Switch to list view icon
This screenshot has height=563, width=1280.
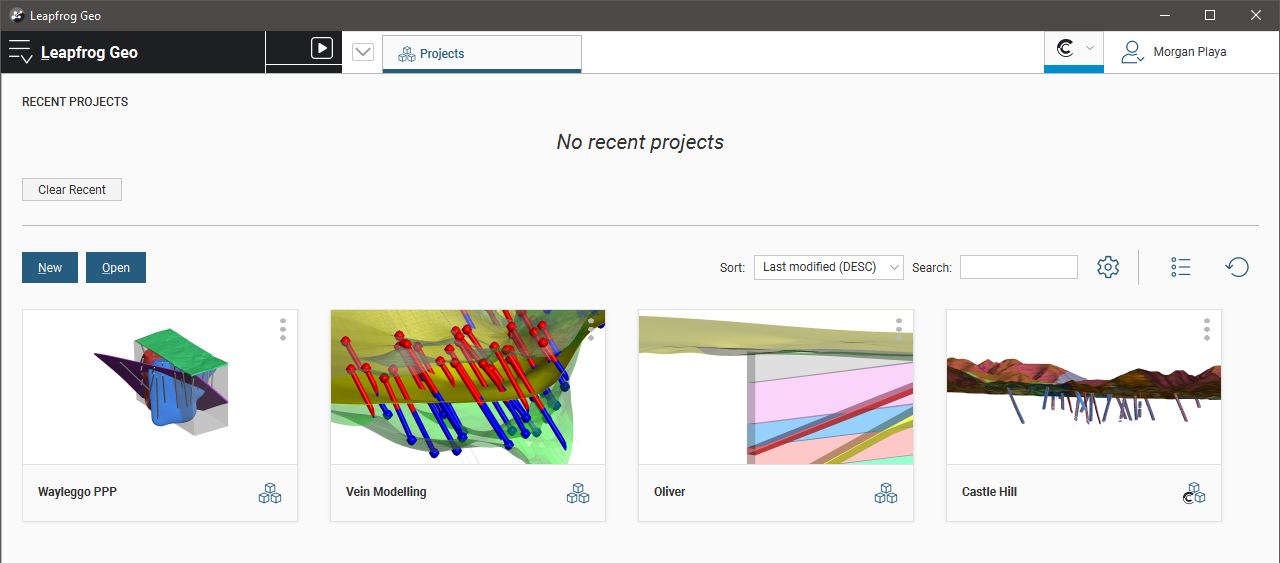1181,267
